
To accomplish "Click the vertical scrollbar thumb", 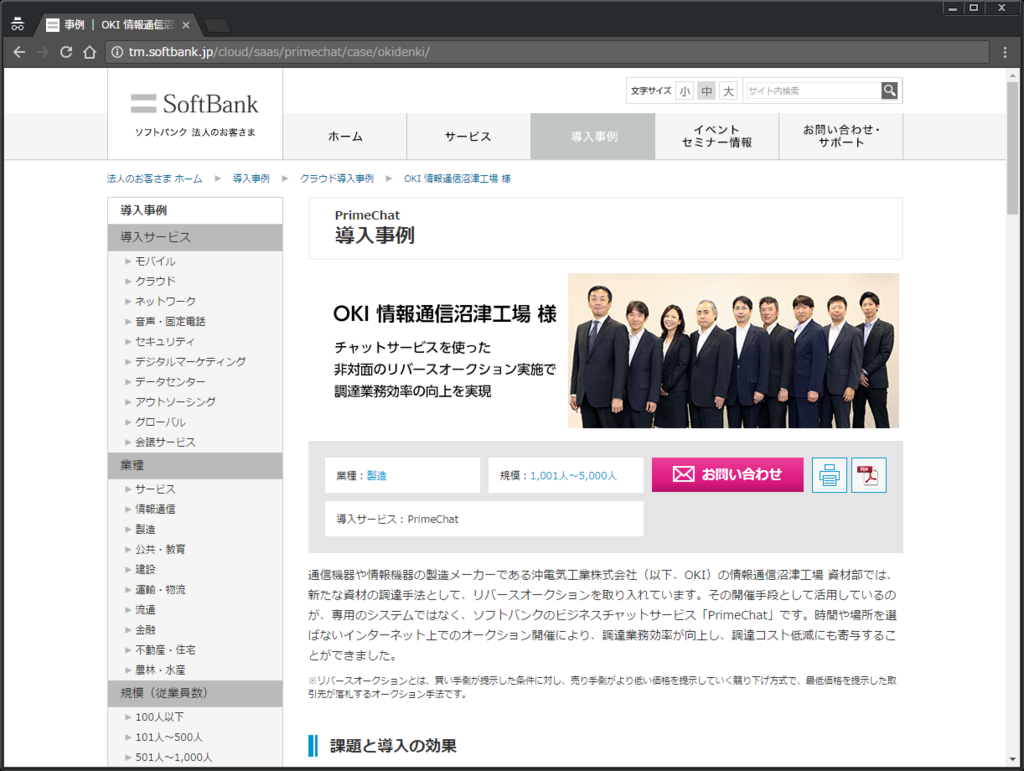I will pyautogui.click(x=1012, y=148).
